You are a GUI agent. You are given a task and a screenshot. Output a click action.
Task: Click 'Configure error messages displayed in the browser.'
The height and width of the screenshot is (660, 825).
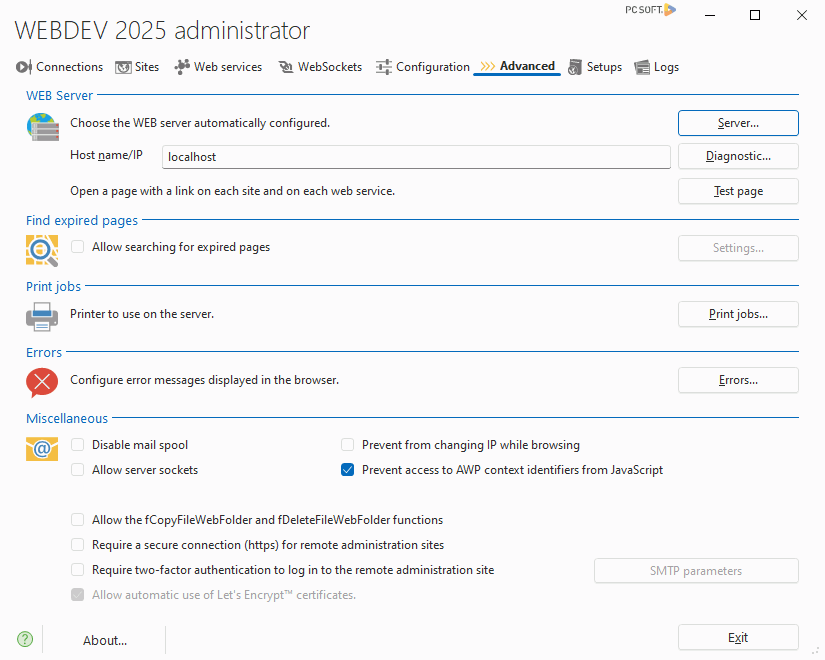click(205, 380)
